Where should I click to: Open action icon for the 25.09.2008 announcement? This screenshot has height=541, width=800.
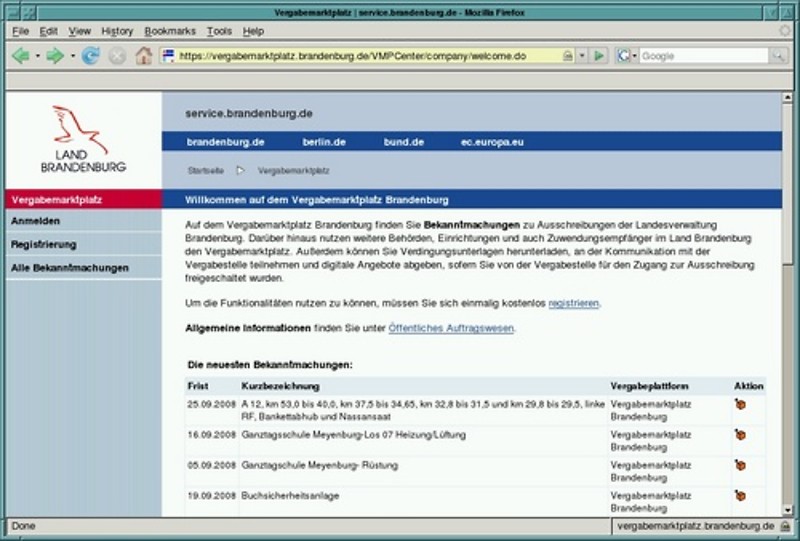click(x=740, y=404)
